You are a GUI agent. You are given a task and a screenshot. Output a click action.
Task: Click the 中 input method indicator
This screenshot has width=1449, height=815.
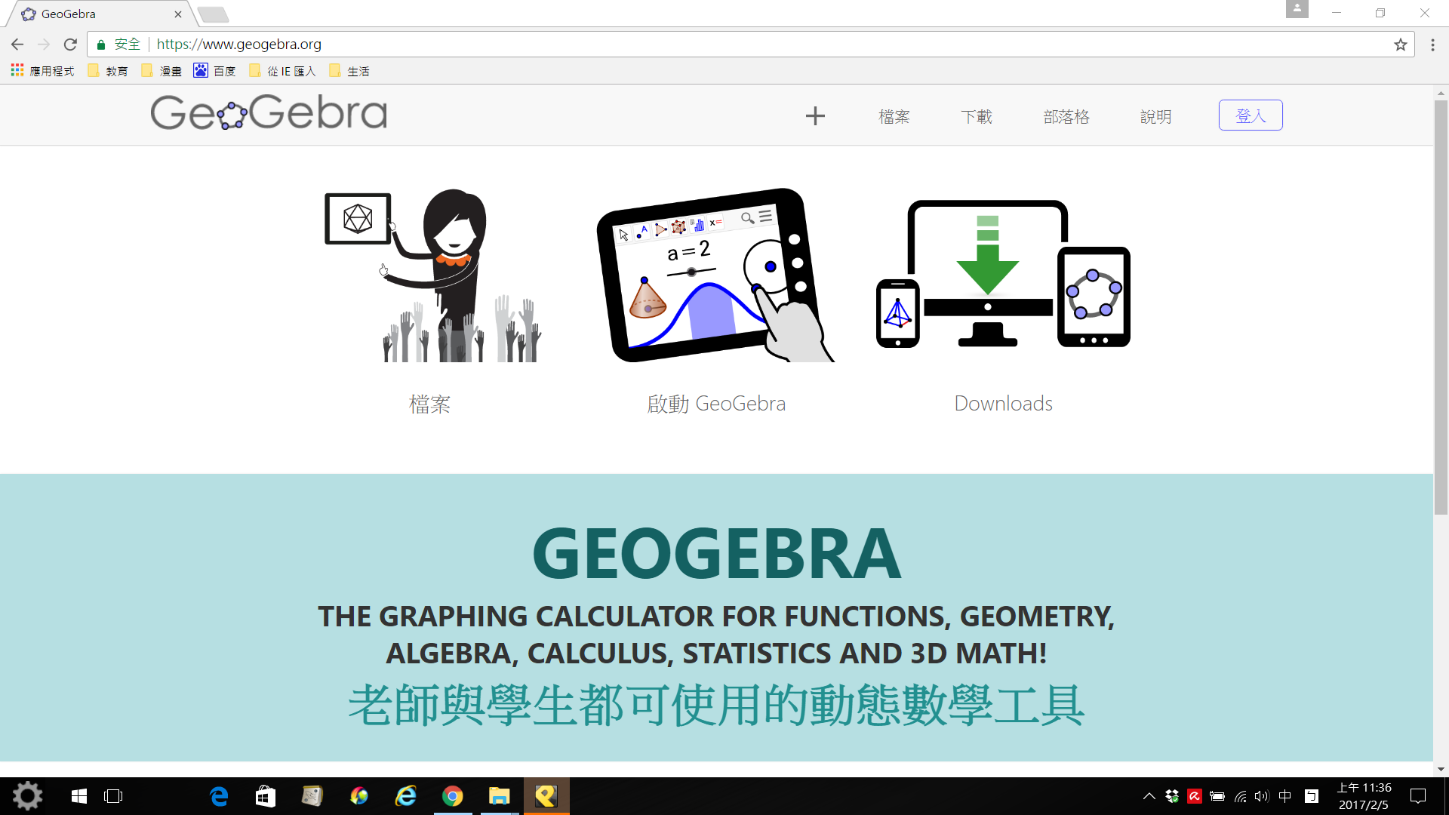(x=1285, y=796)
